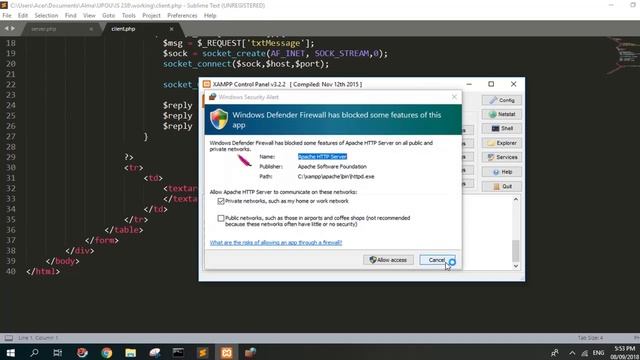Open the Selection menu

click(x=46, y=16)
